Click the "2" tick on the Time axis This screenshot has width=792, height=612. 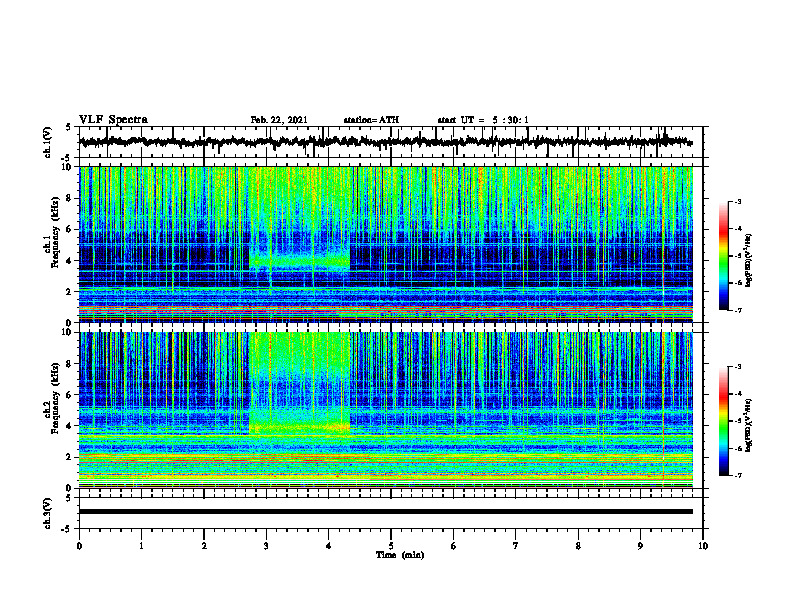tap(204, 546)
